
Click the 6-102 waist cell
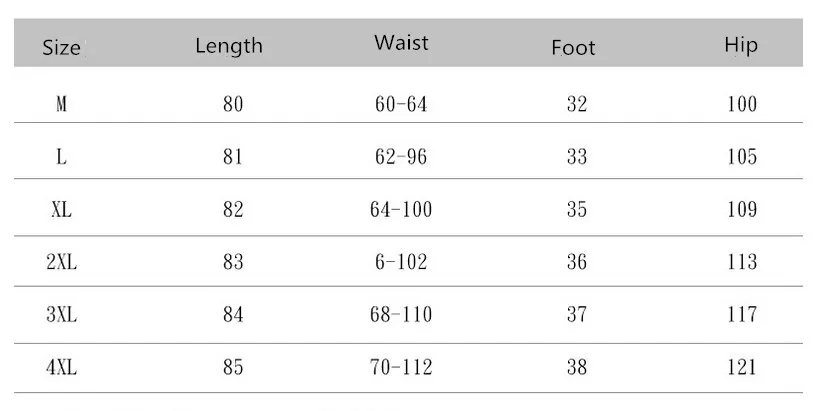point(399,262)
